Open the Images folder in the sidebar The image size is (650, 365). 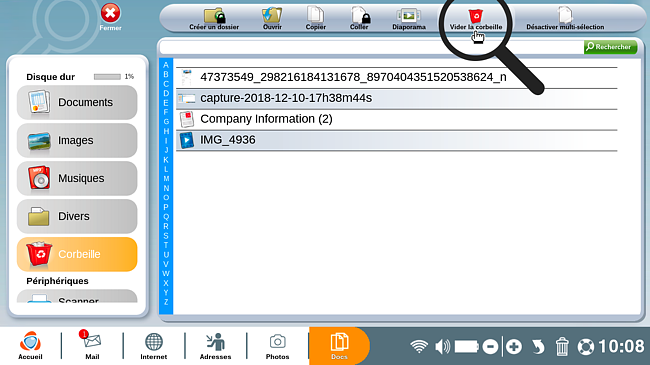[77, 141]
